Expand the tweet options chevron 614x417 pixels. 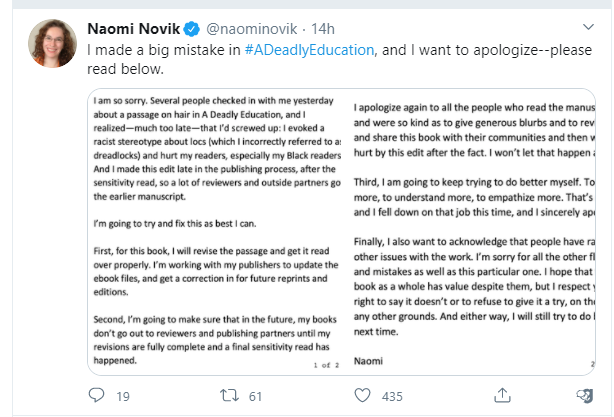point(588,27)
